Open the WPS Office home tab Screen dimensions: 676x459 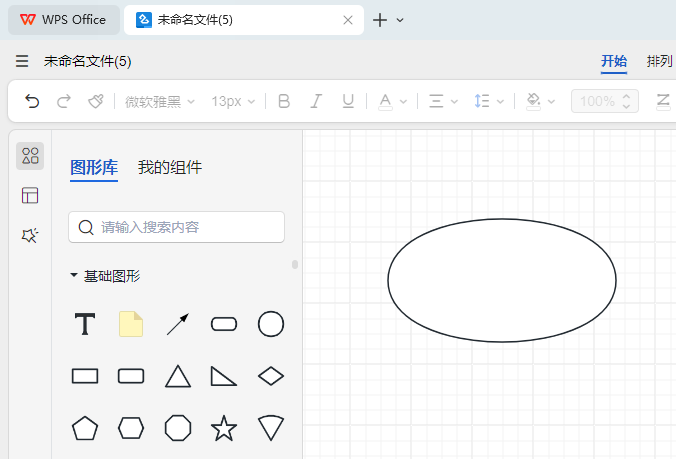point(64,20)
